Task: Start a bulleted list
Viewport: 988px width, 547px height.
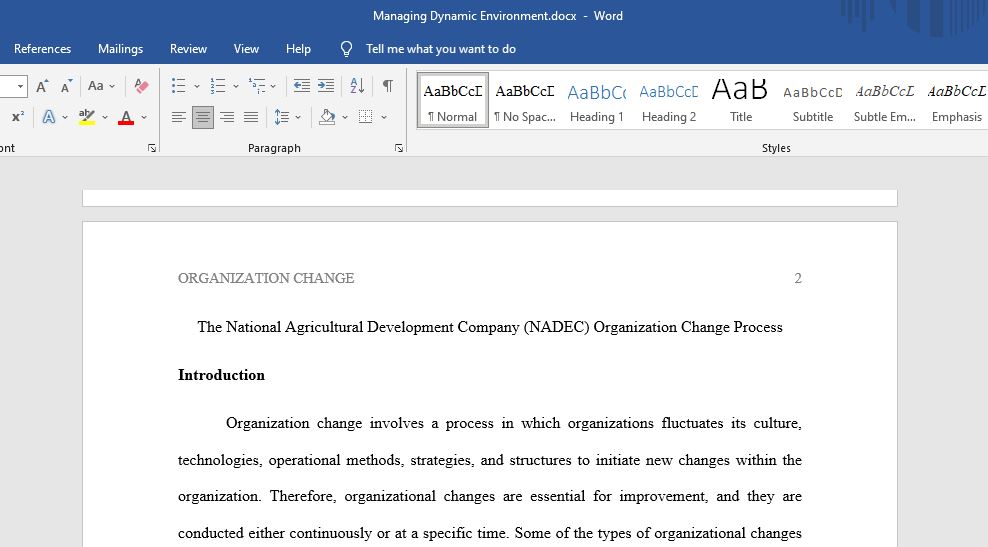Action: coord(179,86)
